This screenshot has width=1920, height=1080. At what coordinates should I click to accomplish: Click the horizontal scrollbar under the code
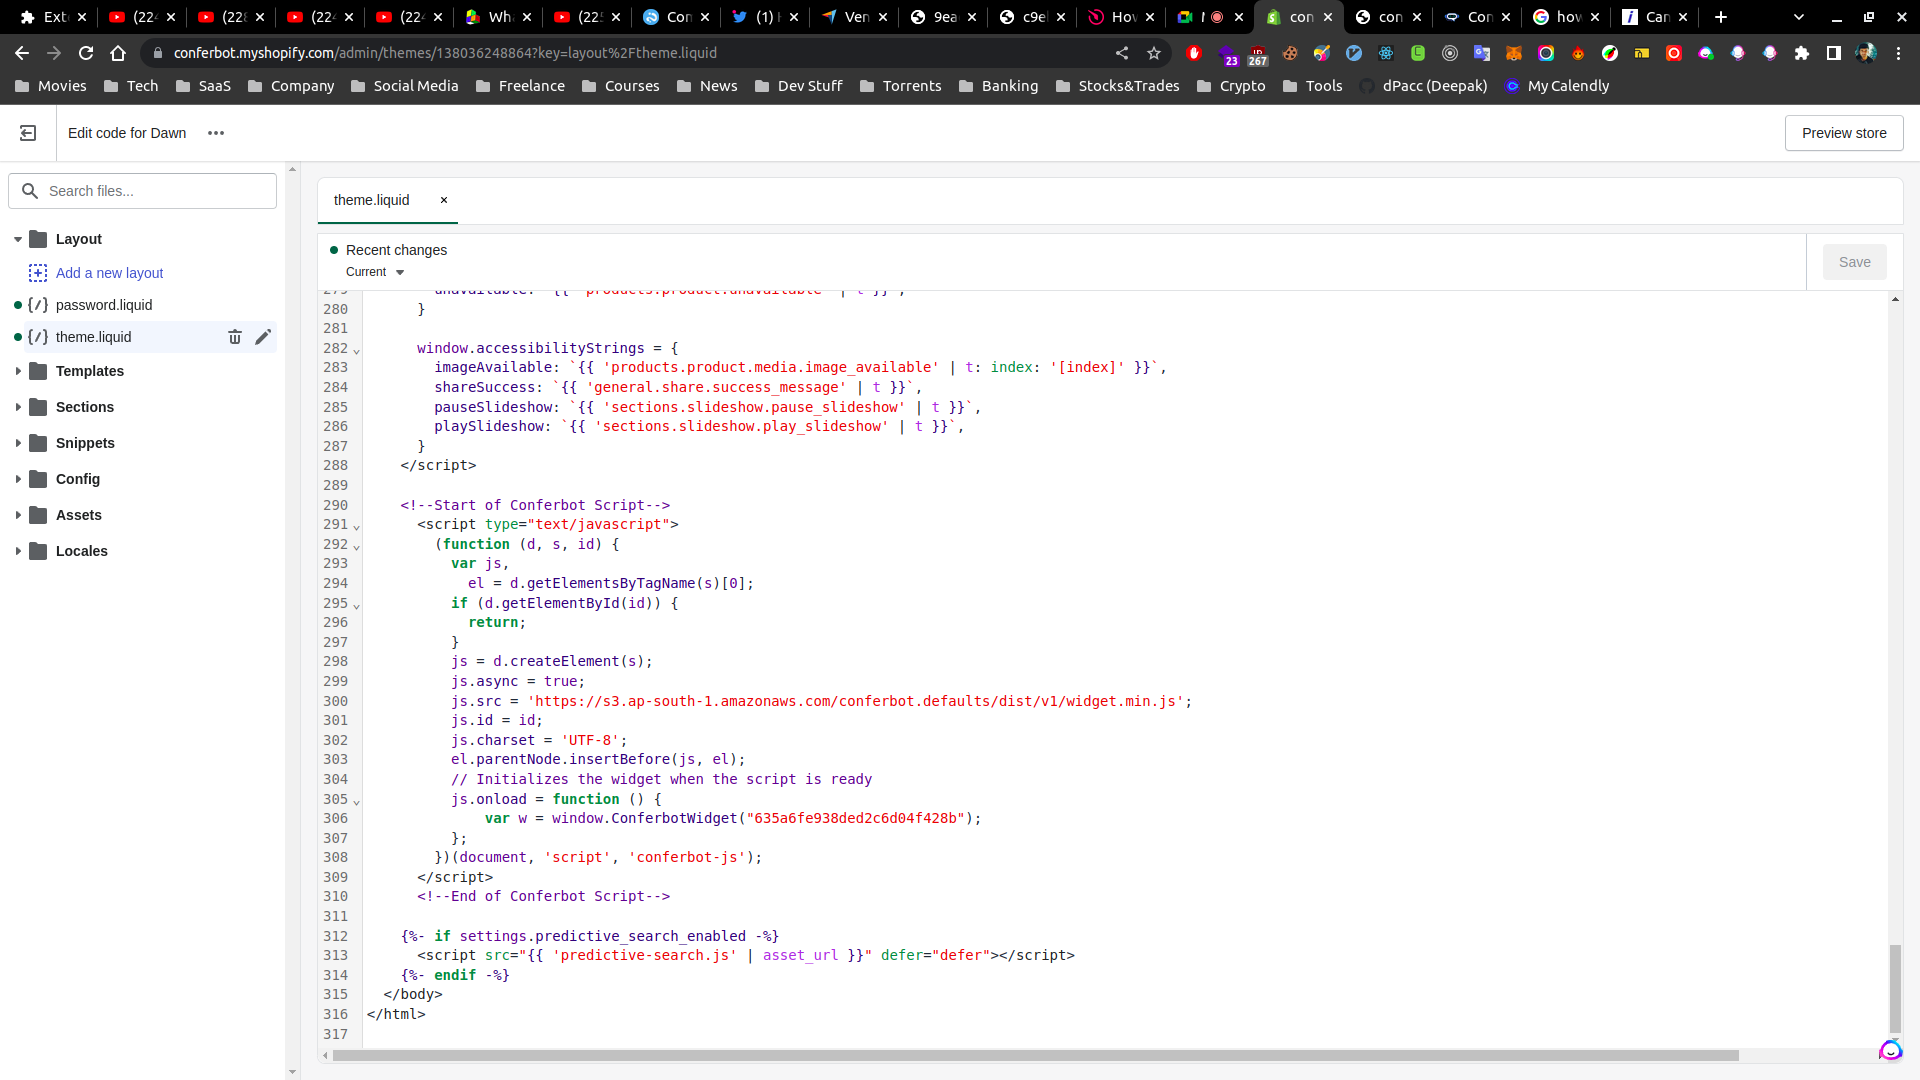click(x=1035, y=1056)
